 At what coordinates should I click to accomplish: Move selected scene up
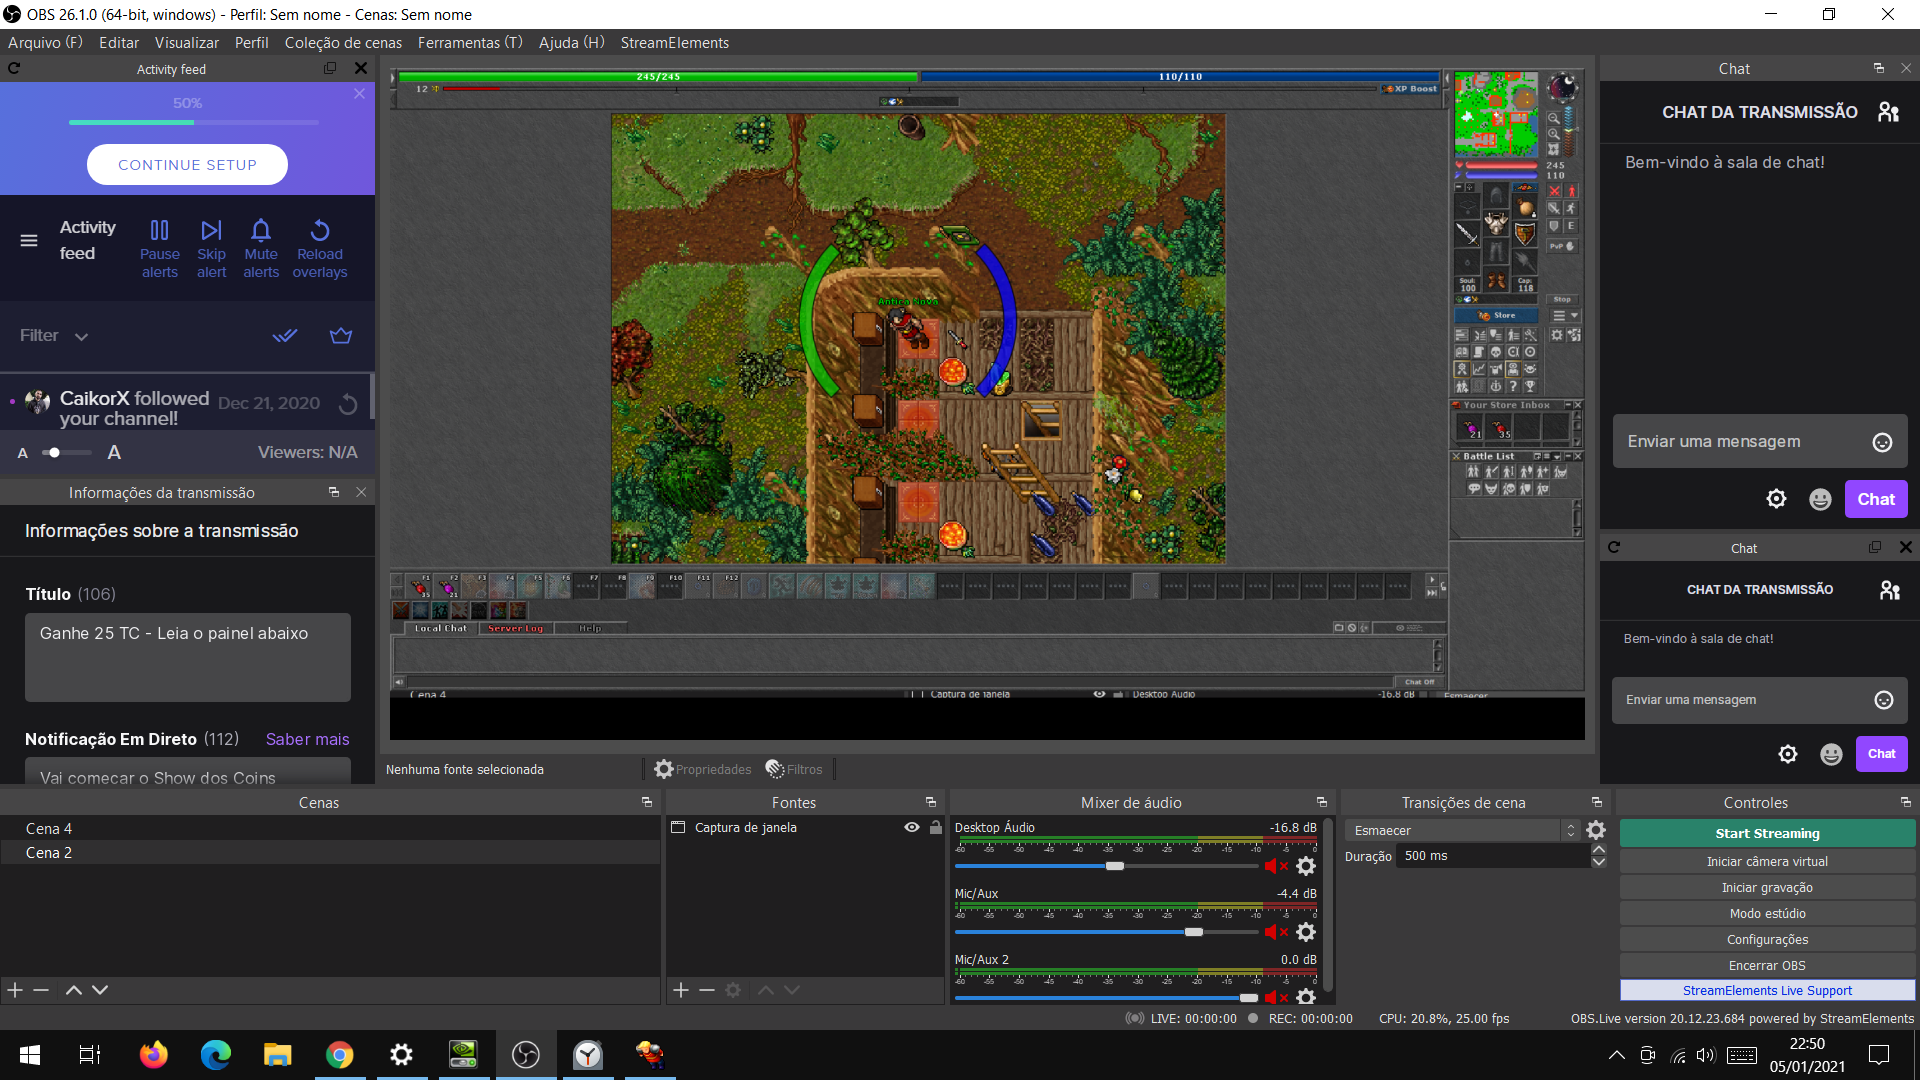(73, 990)
